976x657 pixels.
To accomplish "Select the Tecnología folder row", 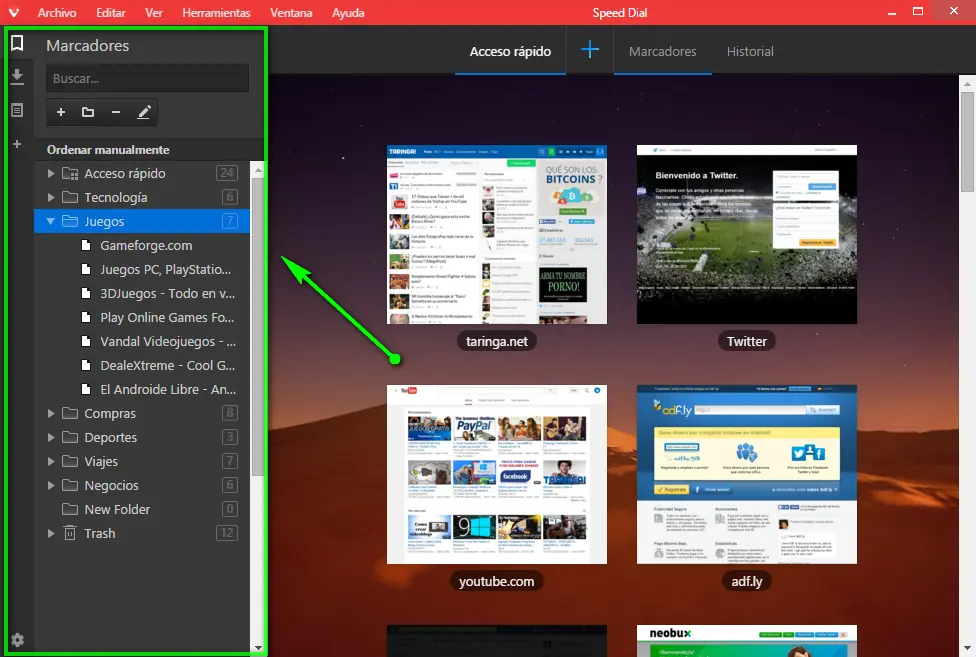I will click(142, 197).
